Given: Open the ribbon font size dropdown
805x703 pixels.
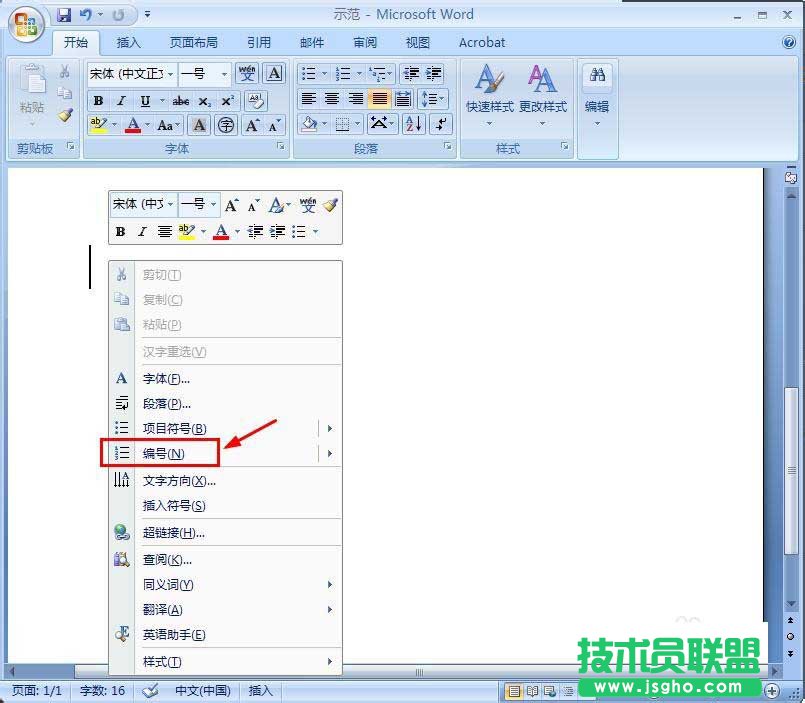Looking at the screenshot, I should (224, 74).
